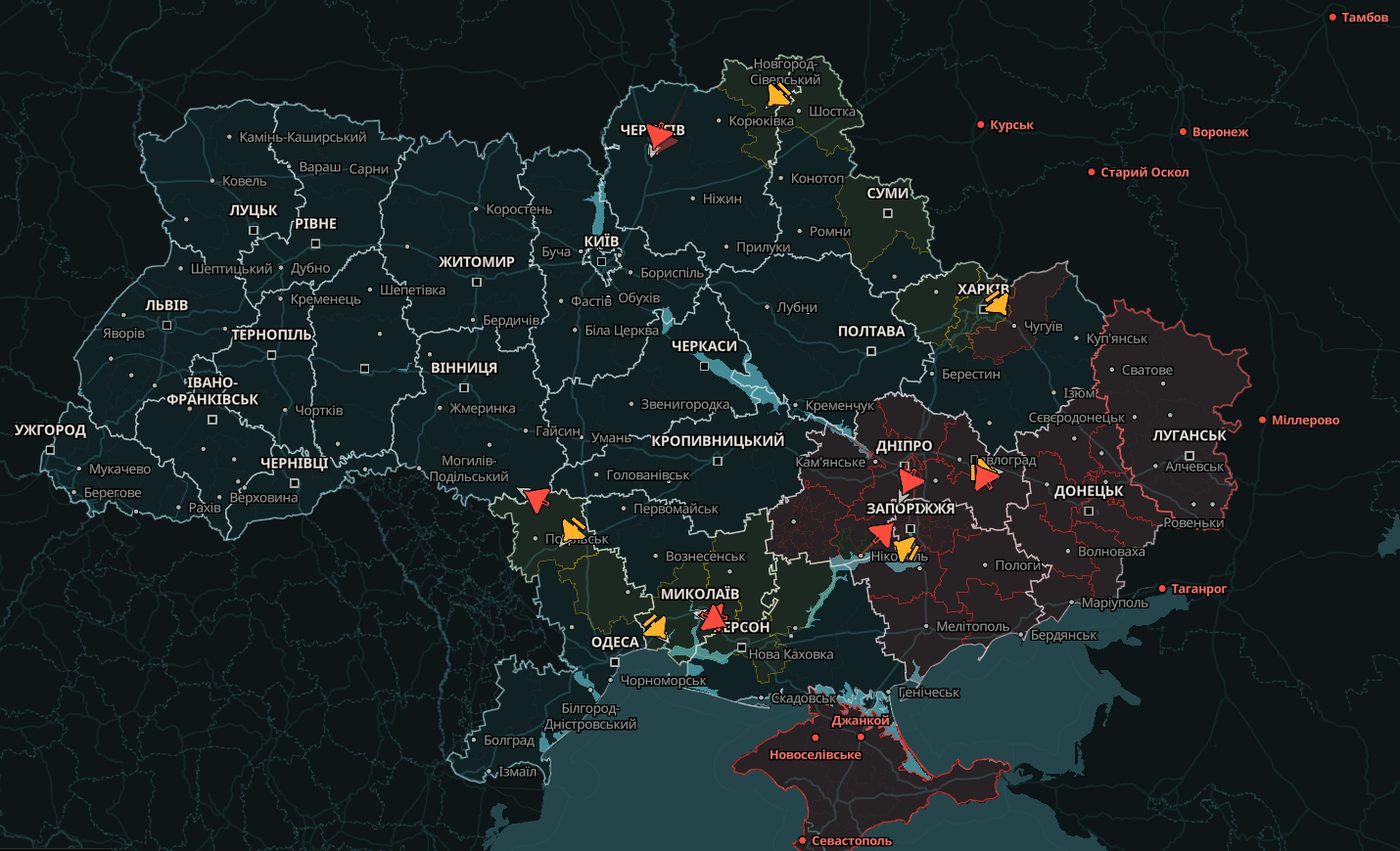Select the yellow drone marker near Новгород-Сіверський

(x=779, y=95)
